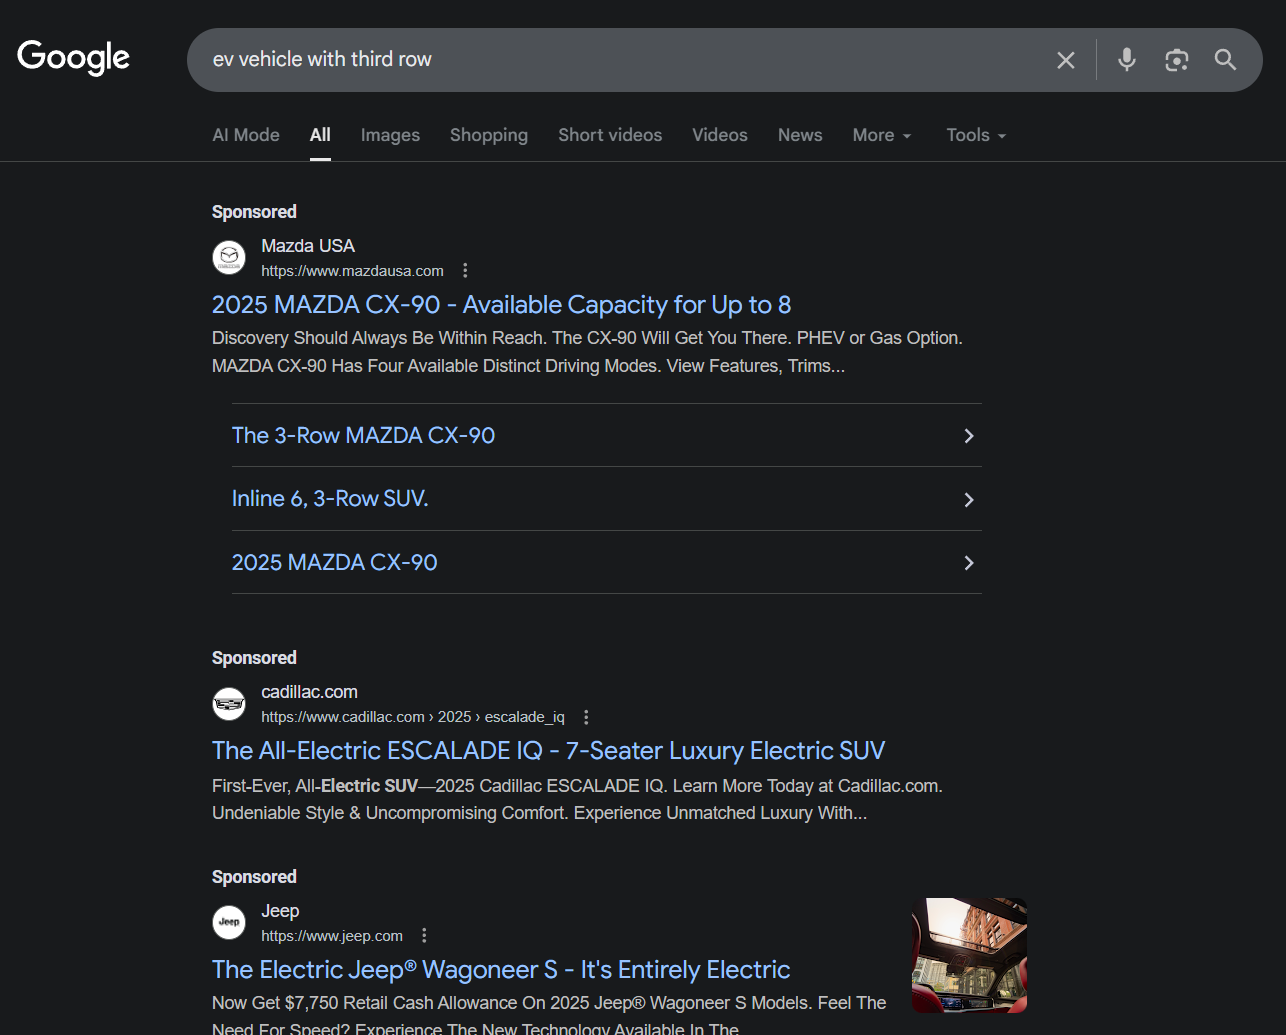Open 2025 MAZDA CX-90 Available Capacity headline
The height and width of the screenshot is (1035, 1286).
point(501,305)
